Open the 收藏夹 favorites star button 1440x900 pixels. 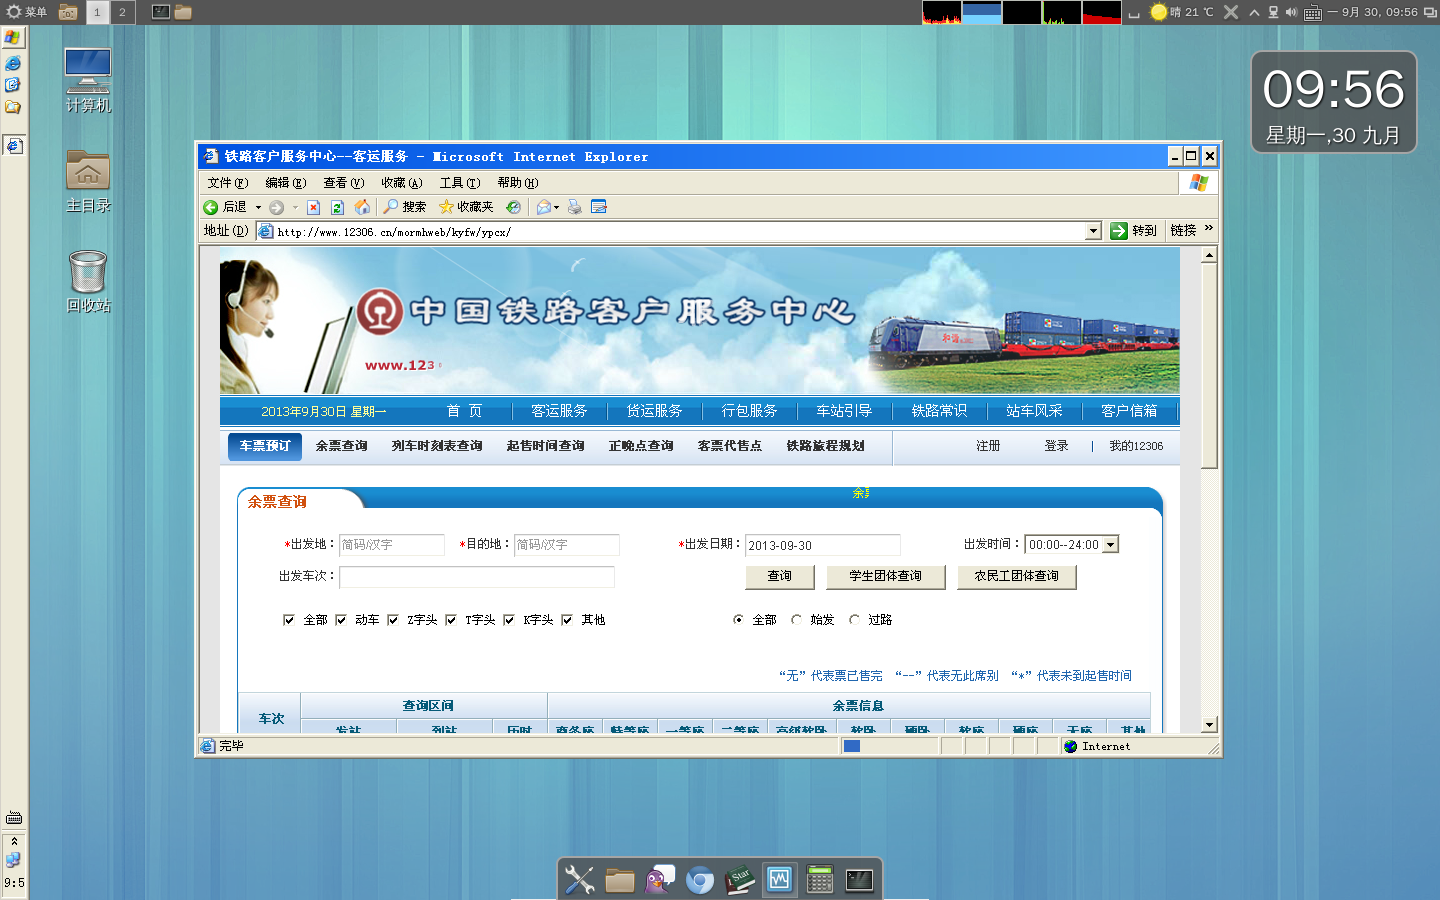(466, 207)
